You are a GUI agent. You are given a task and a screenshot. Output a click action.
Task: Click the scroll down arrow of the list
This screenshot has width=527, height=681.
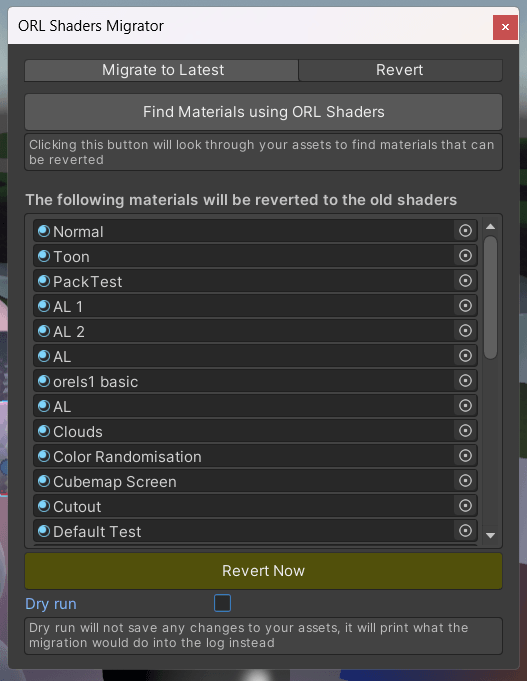tap(491, 536)
